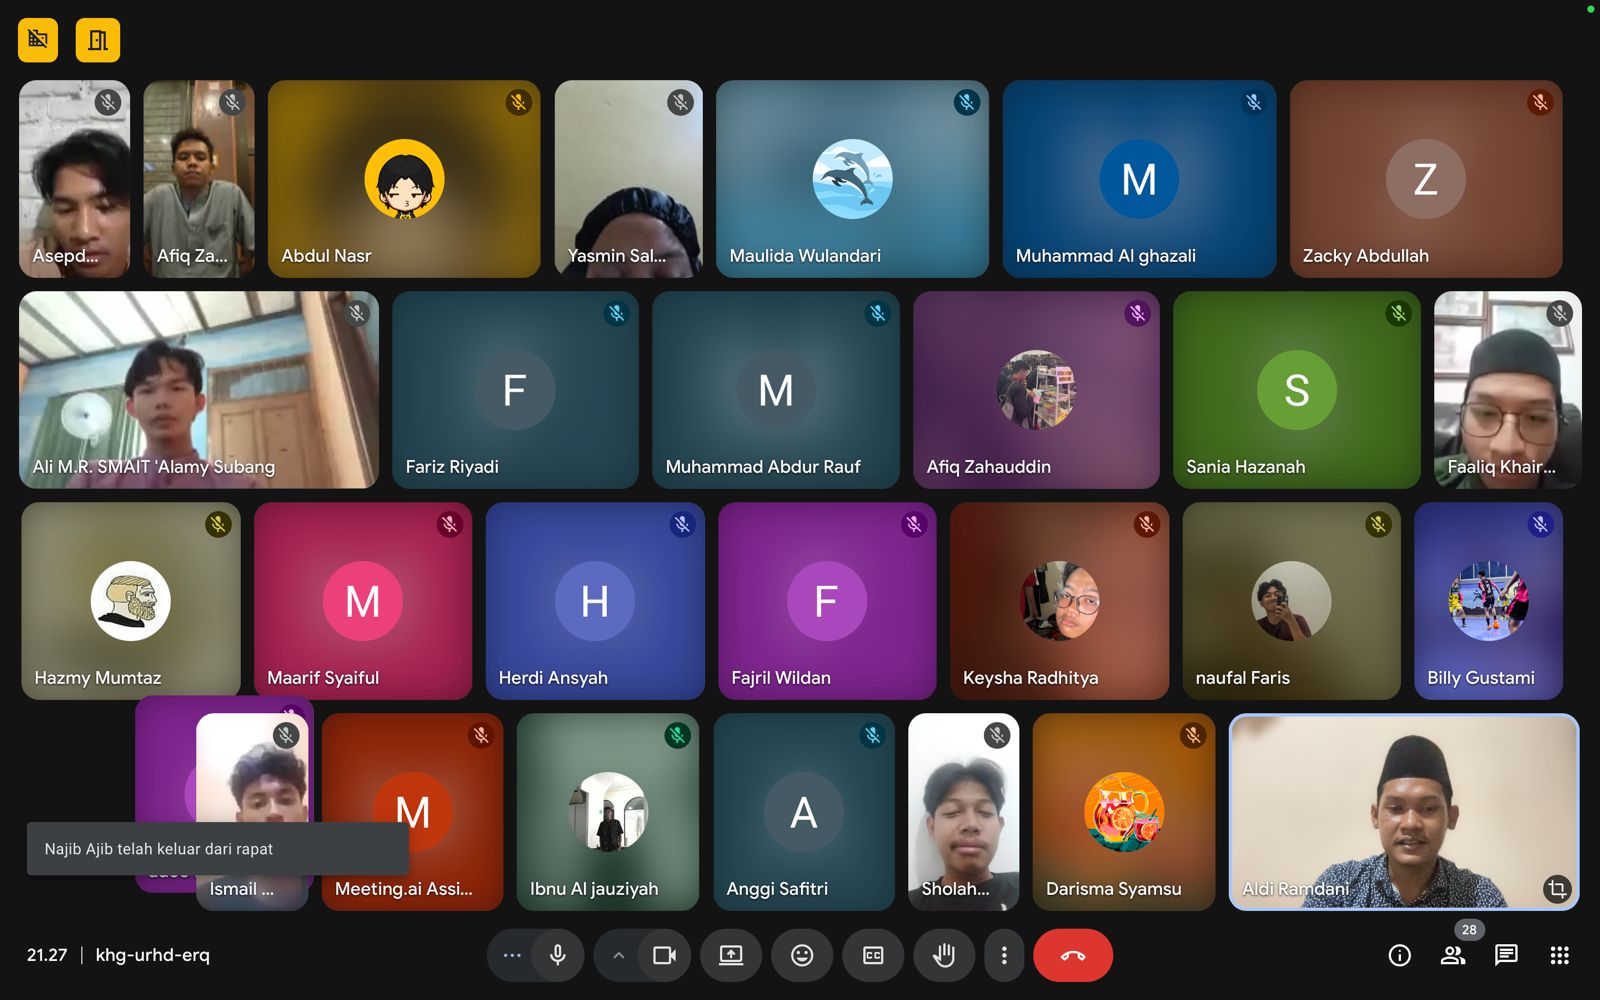This screenshot has height=1000, width=1600.
Task: Toggle the microphone on or off
Action: pyautogui.click(x=558, y=955)
